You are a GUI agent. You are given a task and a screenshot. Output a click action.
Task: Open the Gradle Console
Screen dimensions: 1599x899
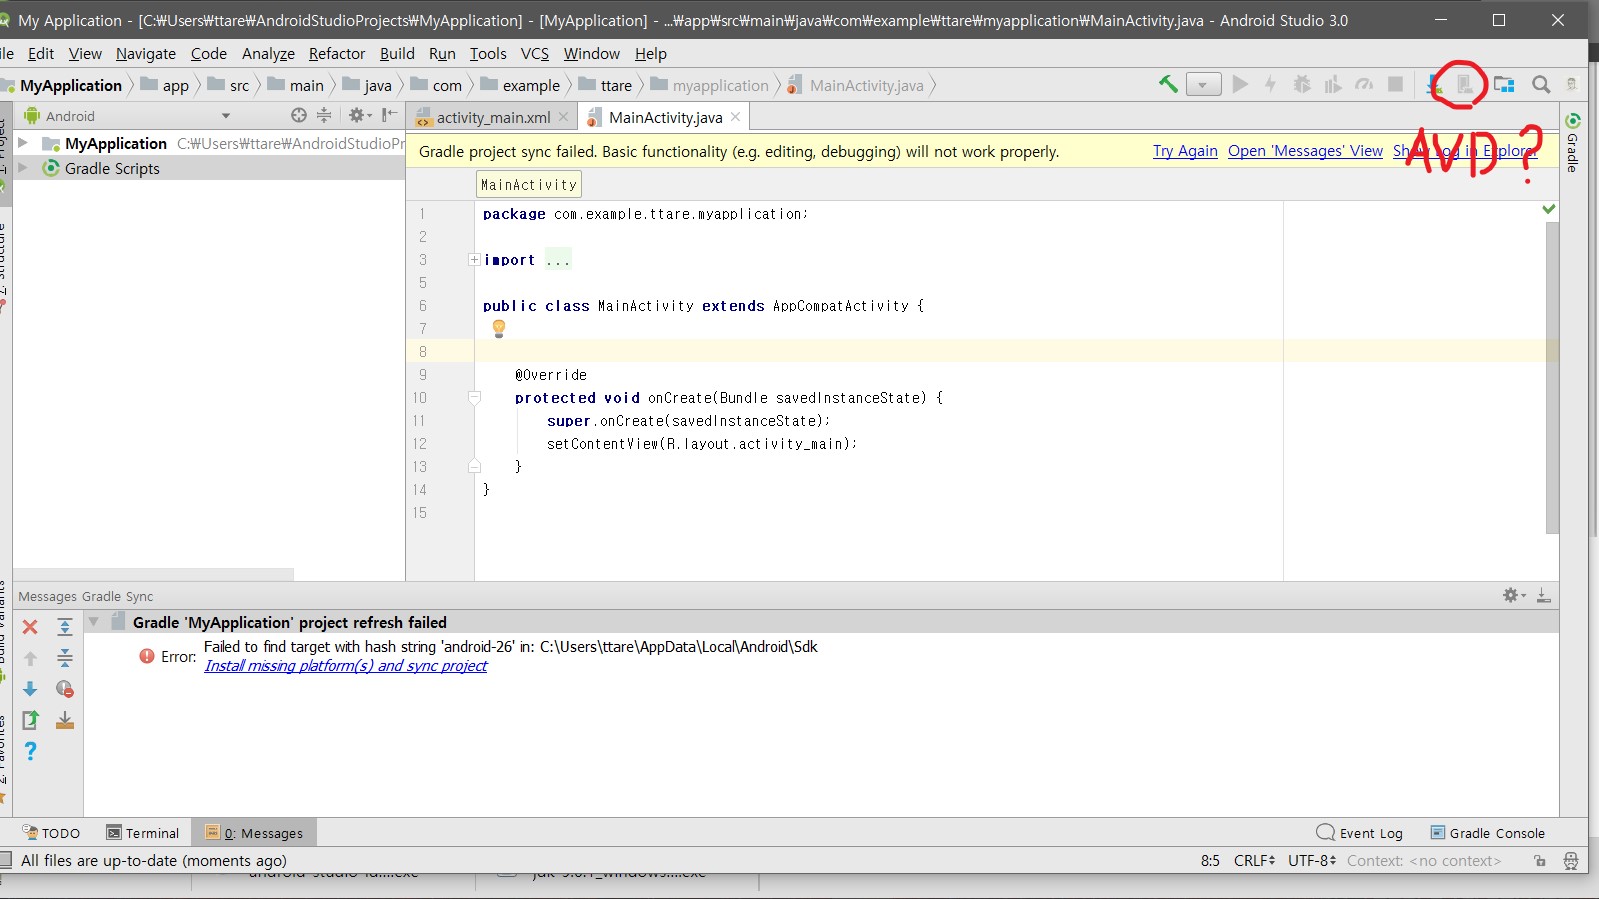click(x=1488, y=833)
